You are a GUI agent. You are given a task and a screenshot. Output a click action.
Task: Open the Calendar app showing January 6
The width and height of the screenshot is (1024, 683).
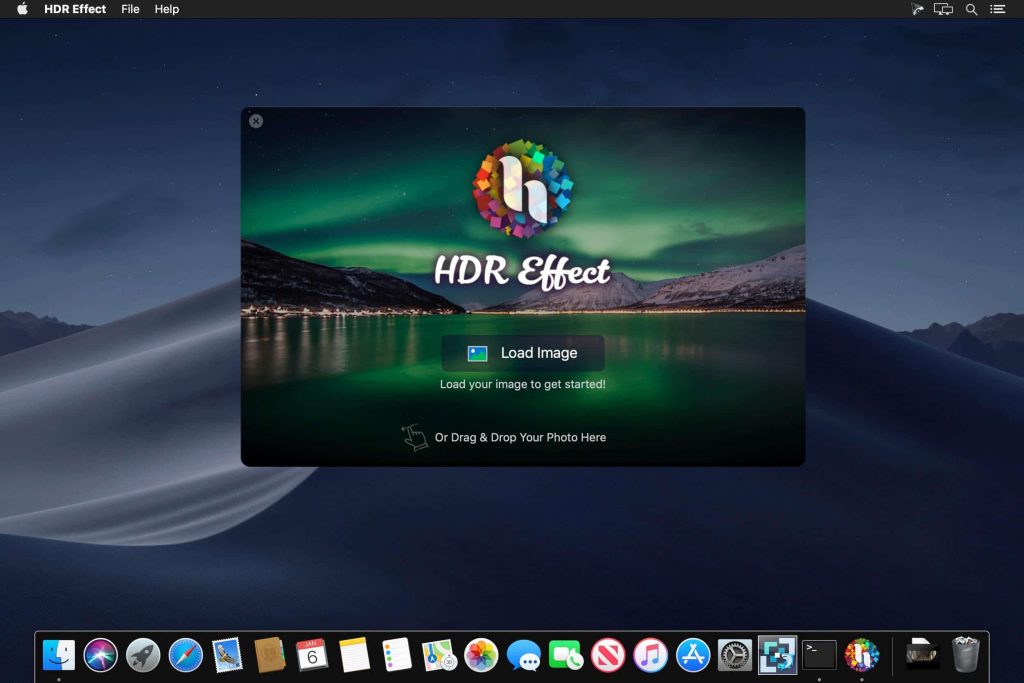[311, 656]
